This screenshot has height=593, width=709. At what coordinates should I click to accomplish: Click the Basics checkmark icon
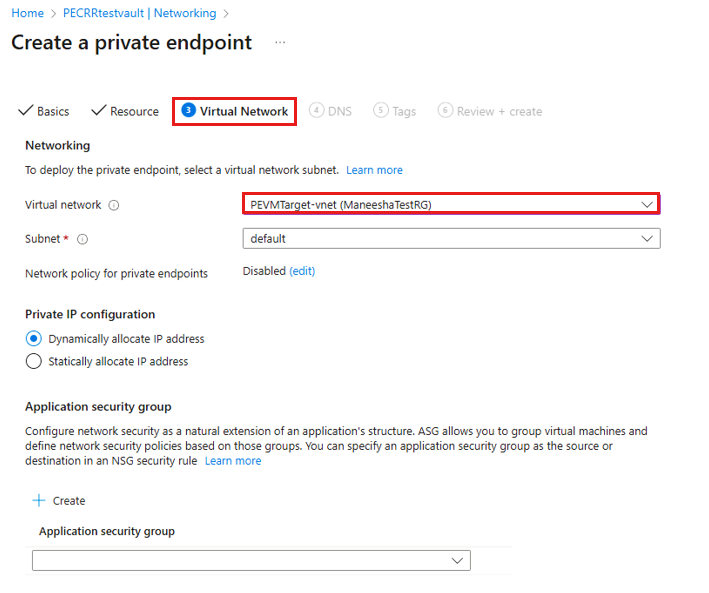point(26,110)
